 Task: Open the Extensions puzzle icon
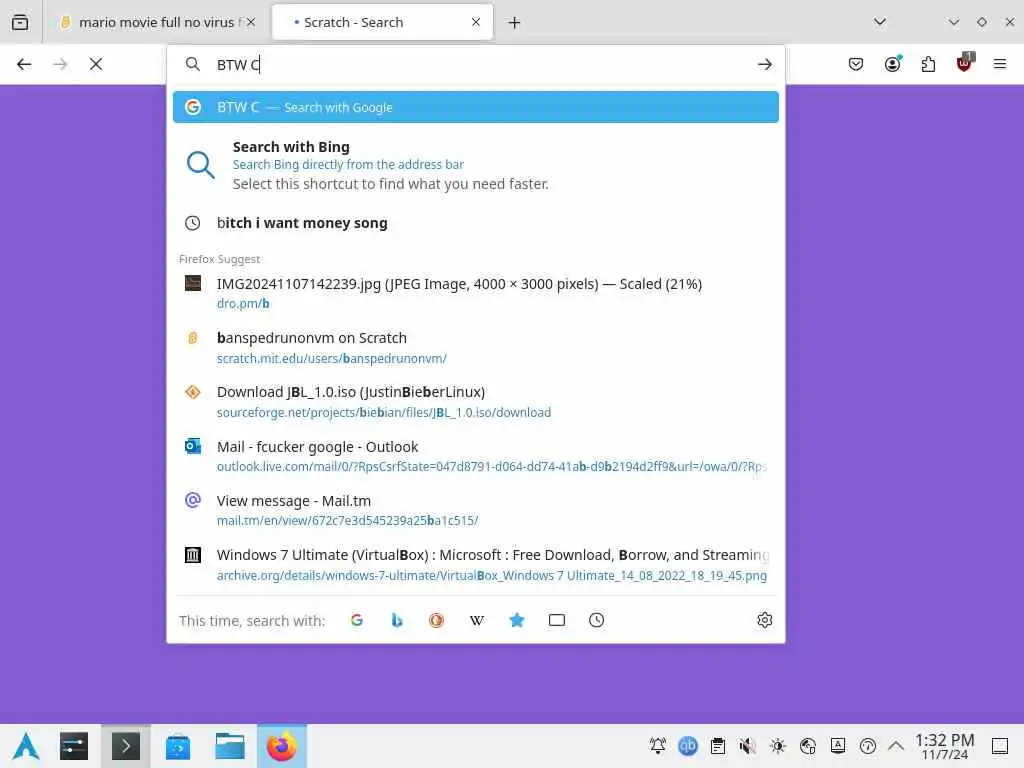[928, 64]
